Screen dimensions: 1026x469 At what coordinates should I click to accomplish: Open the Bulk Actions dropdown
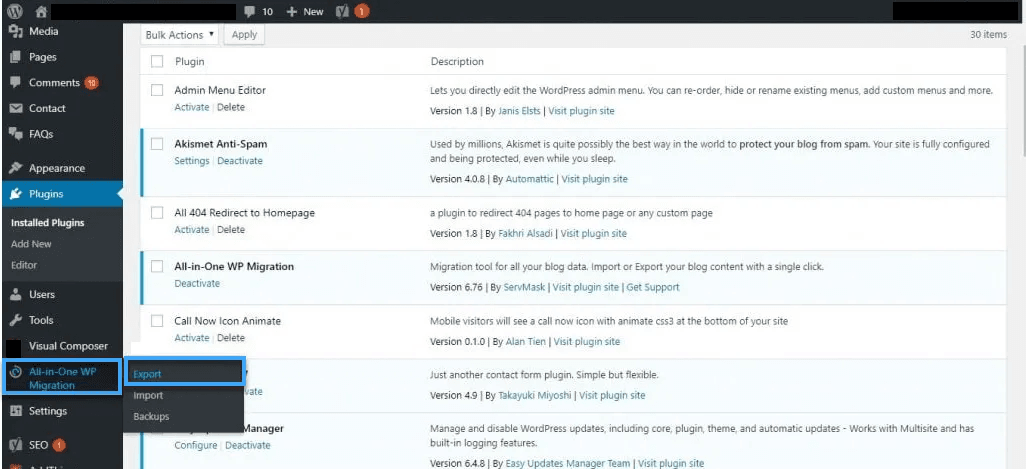click(x=180, y=35)
